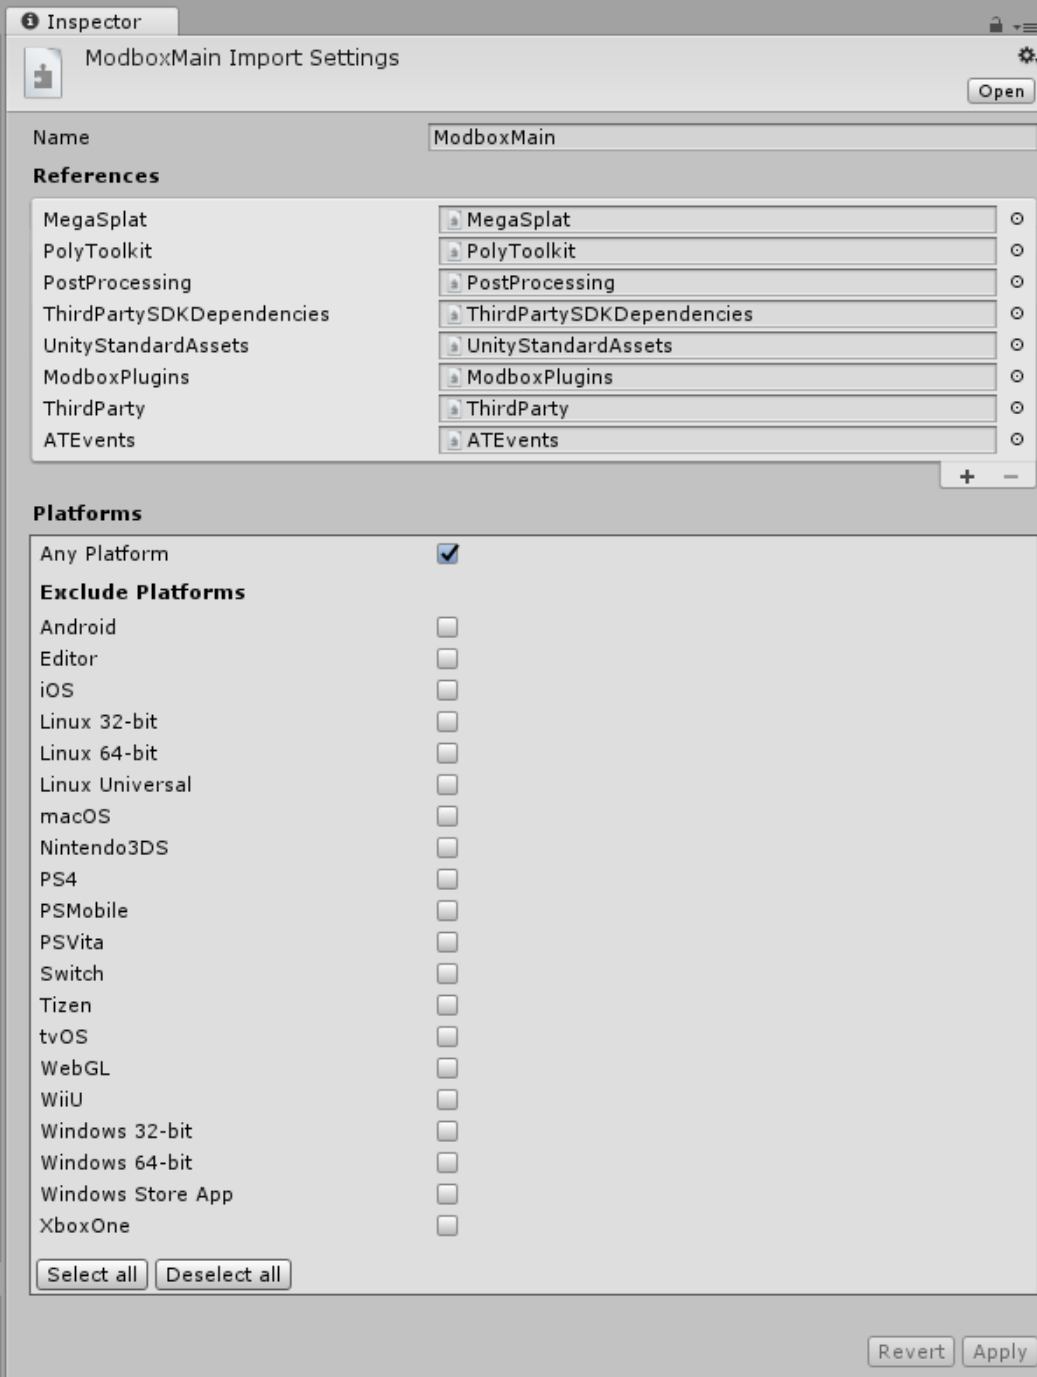Select the ModboxPlugins row label in References
The height and width of the screenshot is (1377, 1037).
[x=116, y=378]
